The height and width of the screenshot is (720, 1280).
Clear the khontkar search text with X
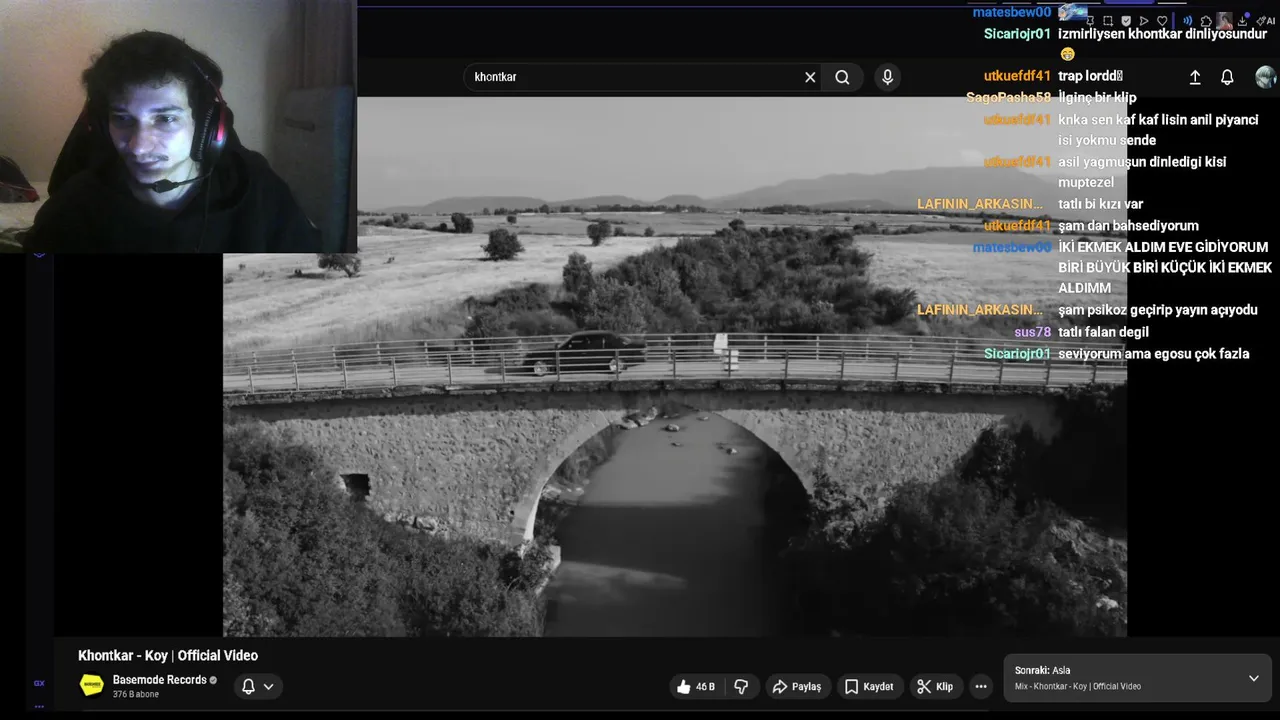coord(810,77)
